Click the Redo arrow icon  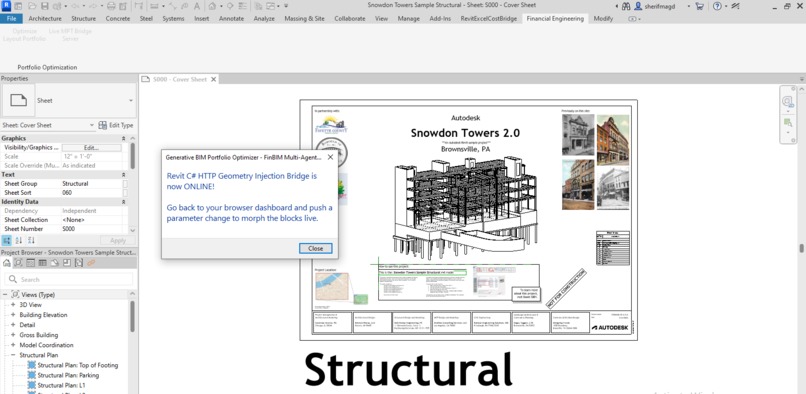[x=93, y=6]
